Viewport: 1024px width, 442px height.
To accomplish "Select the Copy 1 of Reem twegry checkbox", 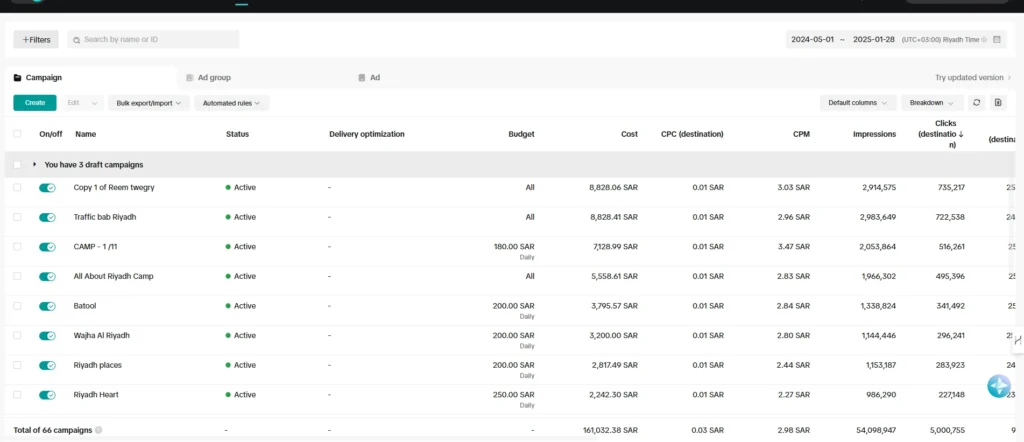I will (17, 187).
